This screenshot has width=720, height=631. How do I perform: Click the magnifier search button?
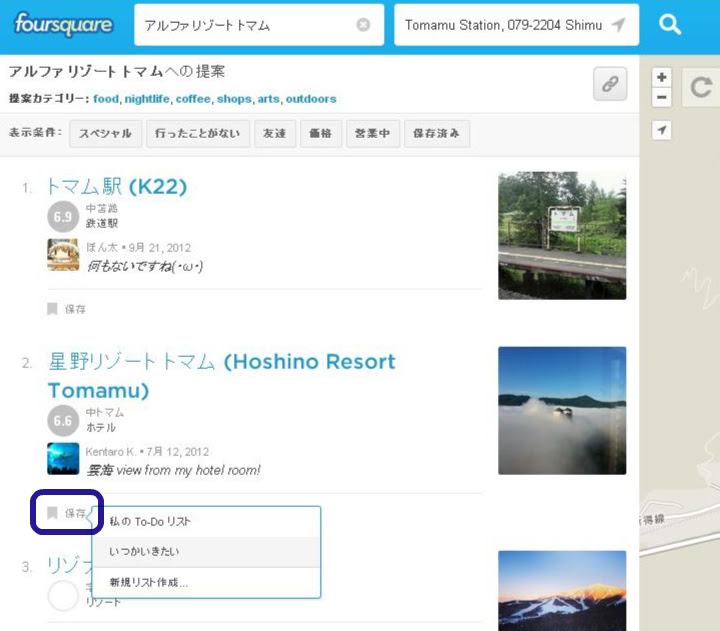[669, 25]
